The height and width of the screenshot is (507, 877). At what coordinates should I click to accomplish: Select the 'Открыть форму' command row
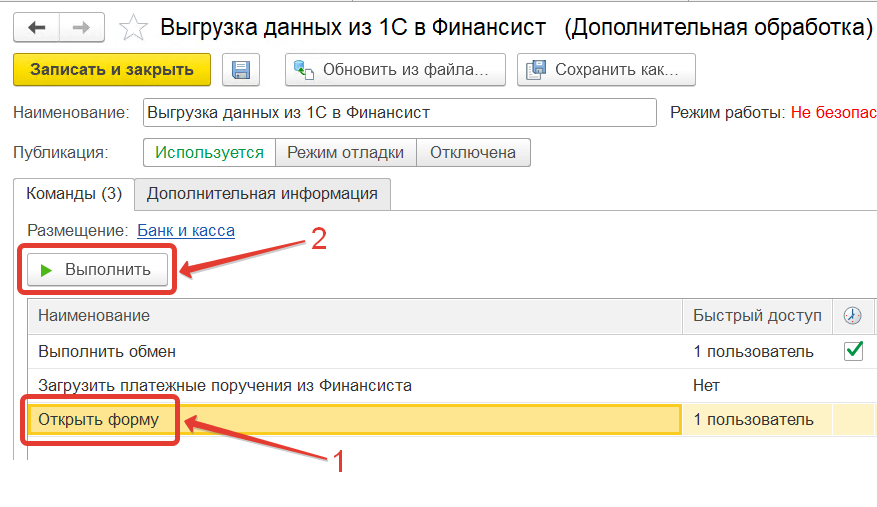pyautogui.click(x=452, y=420)
